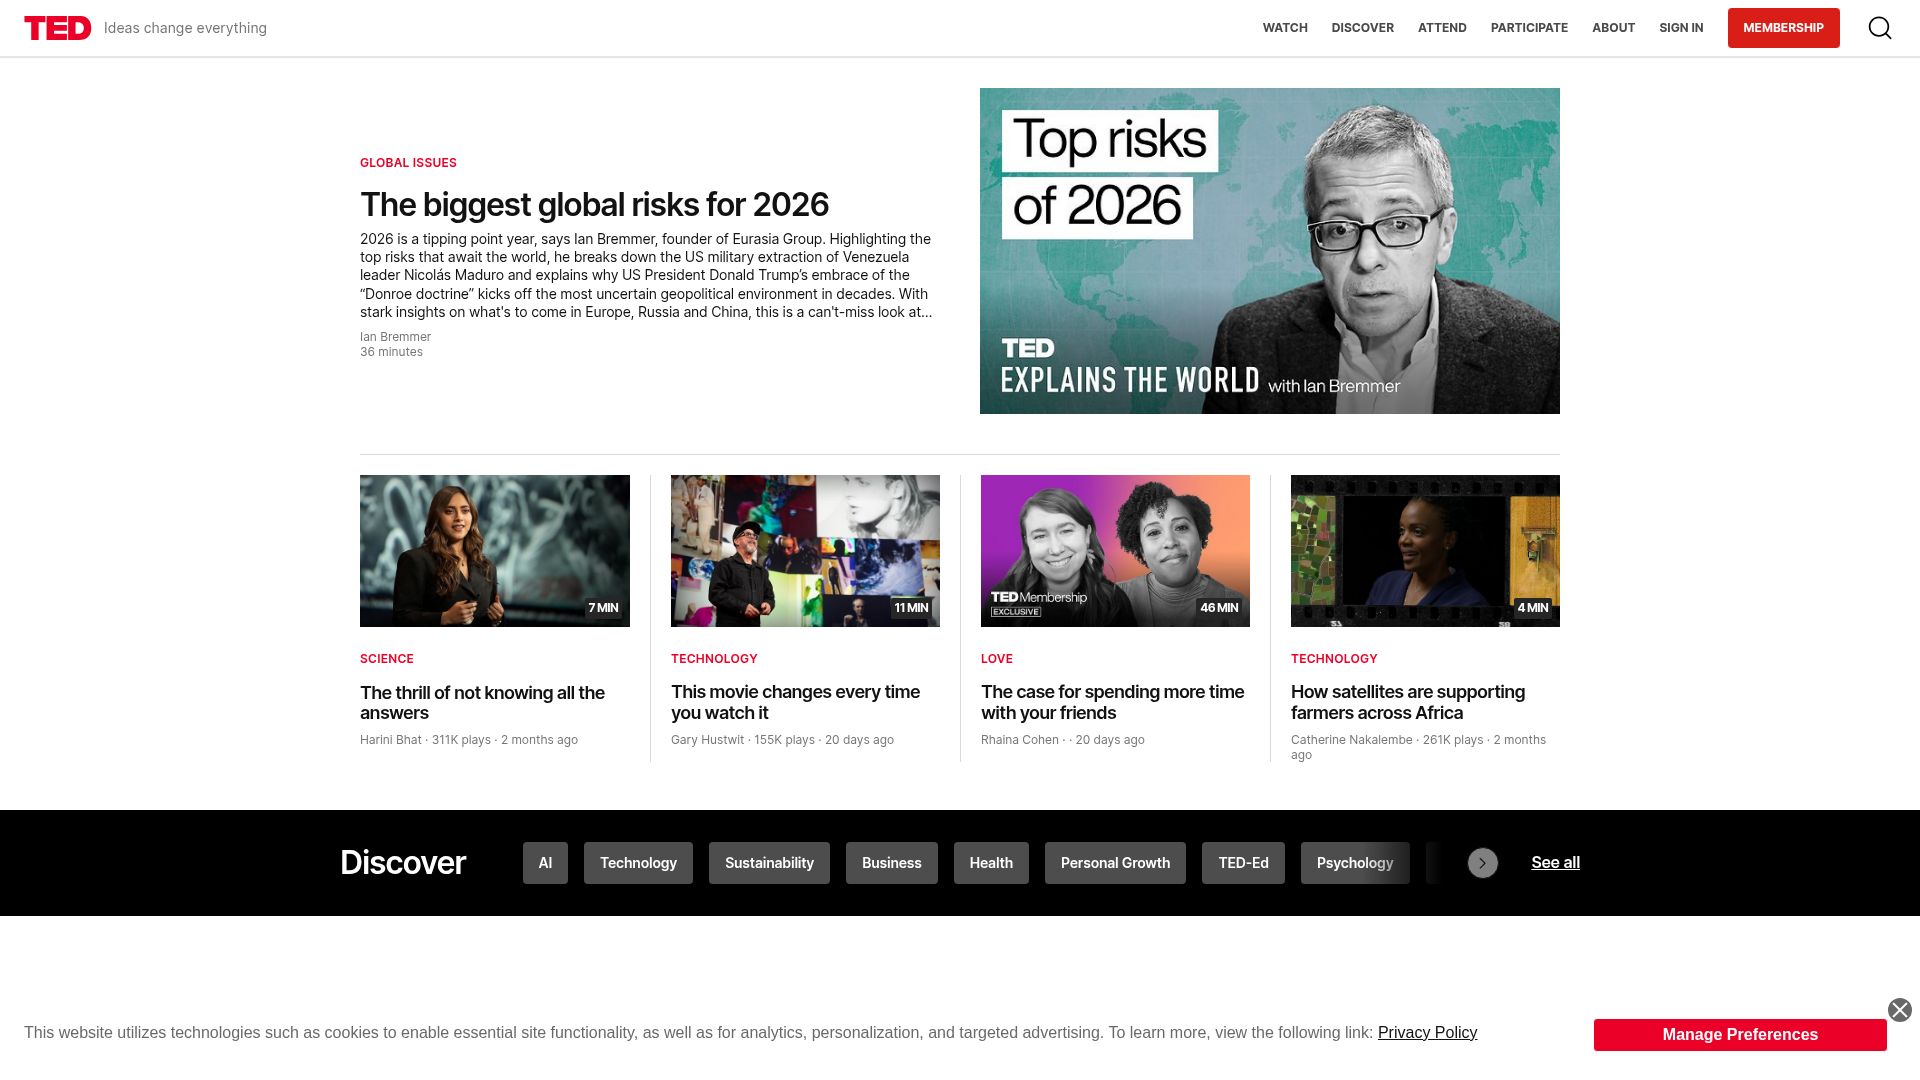
Task: Click See all in Discover
Action: 1555,863
